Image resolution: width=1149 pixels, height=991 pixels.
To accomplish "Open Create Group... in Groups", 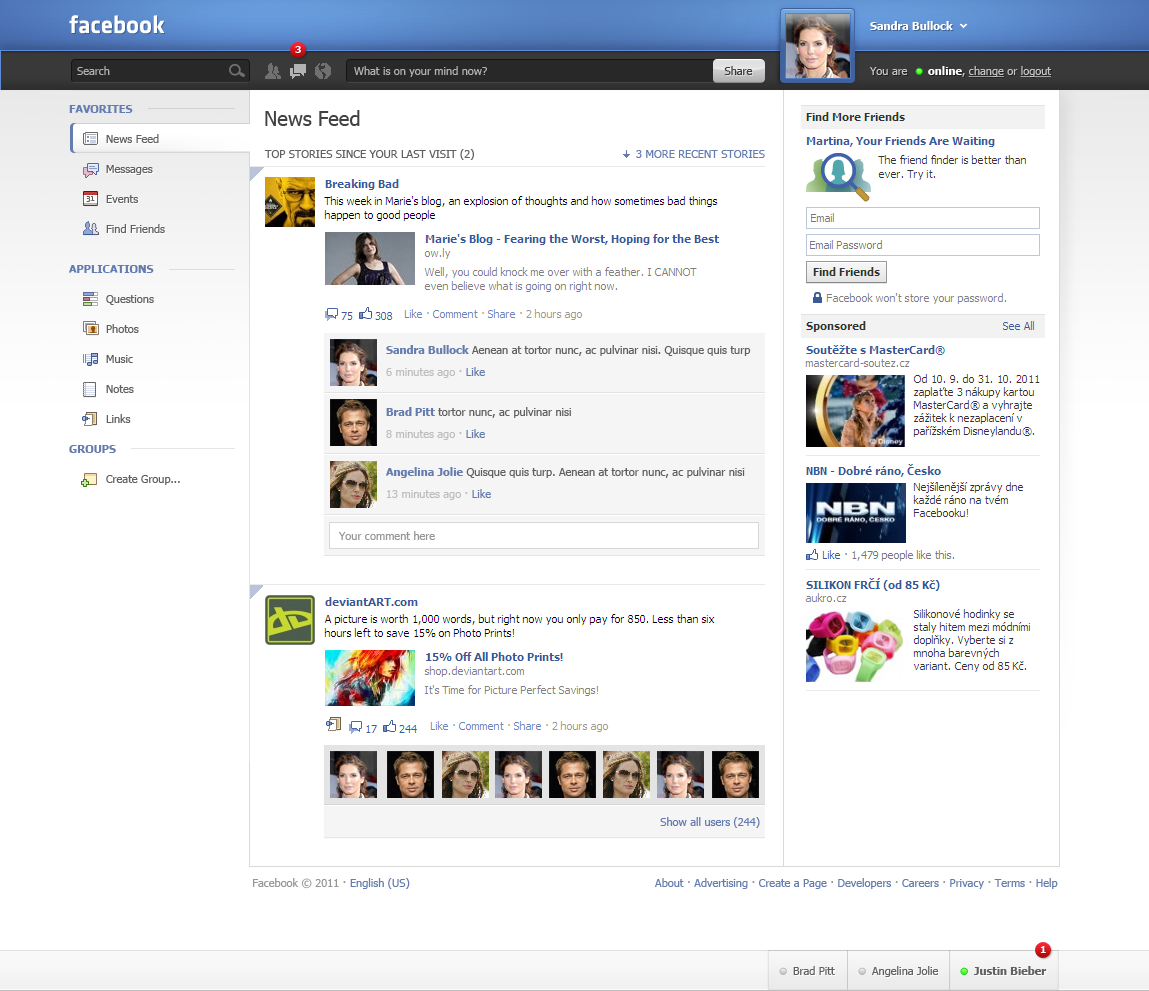I will pos(143,479).
